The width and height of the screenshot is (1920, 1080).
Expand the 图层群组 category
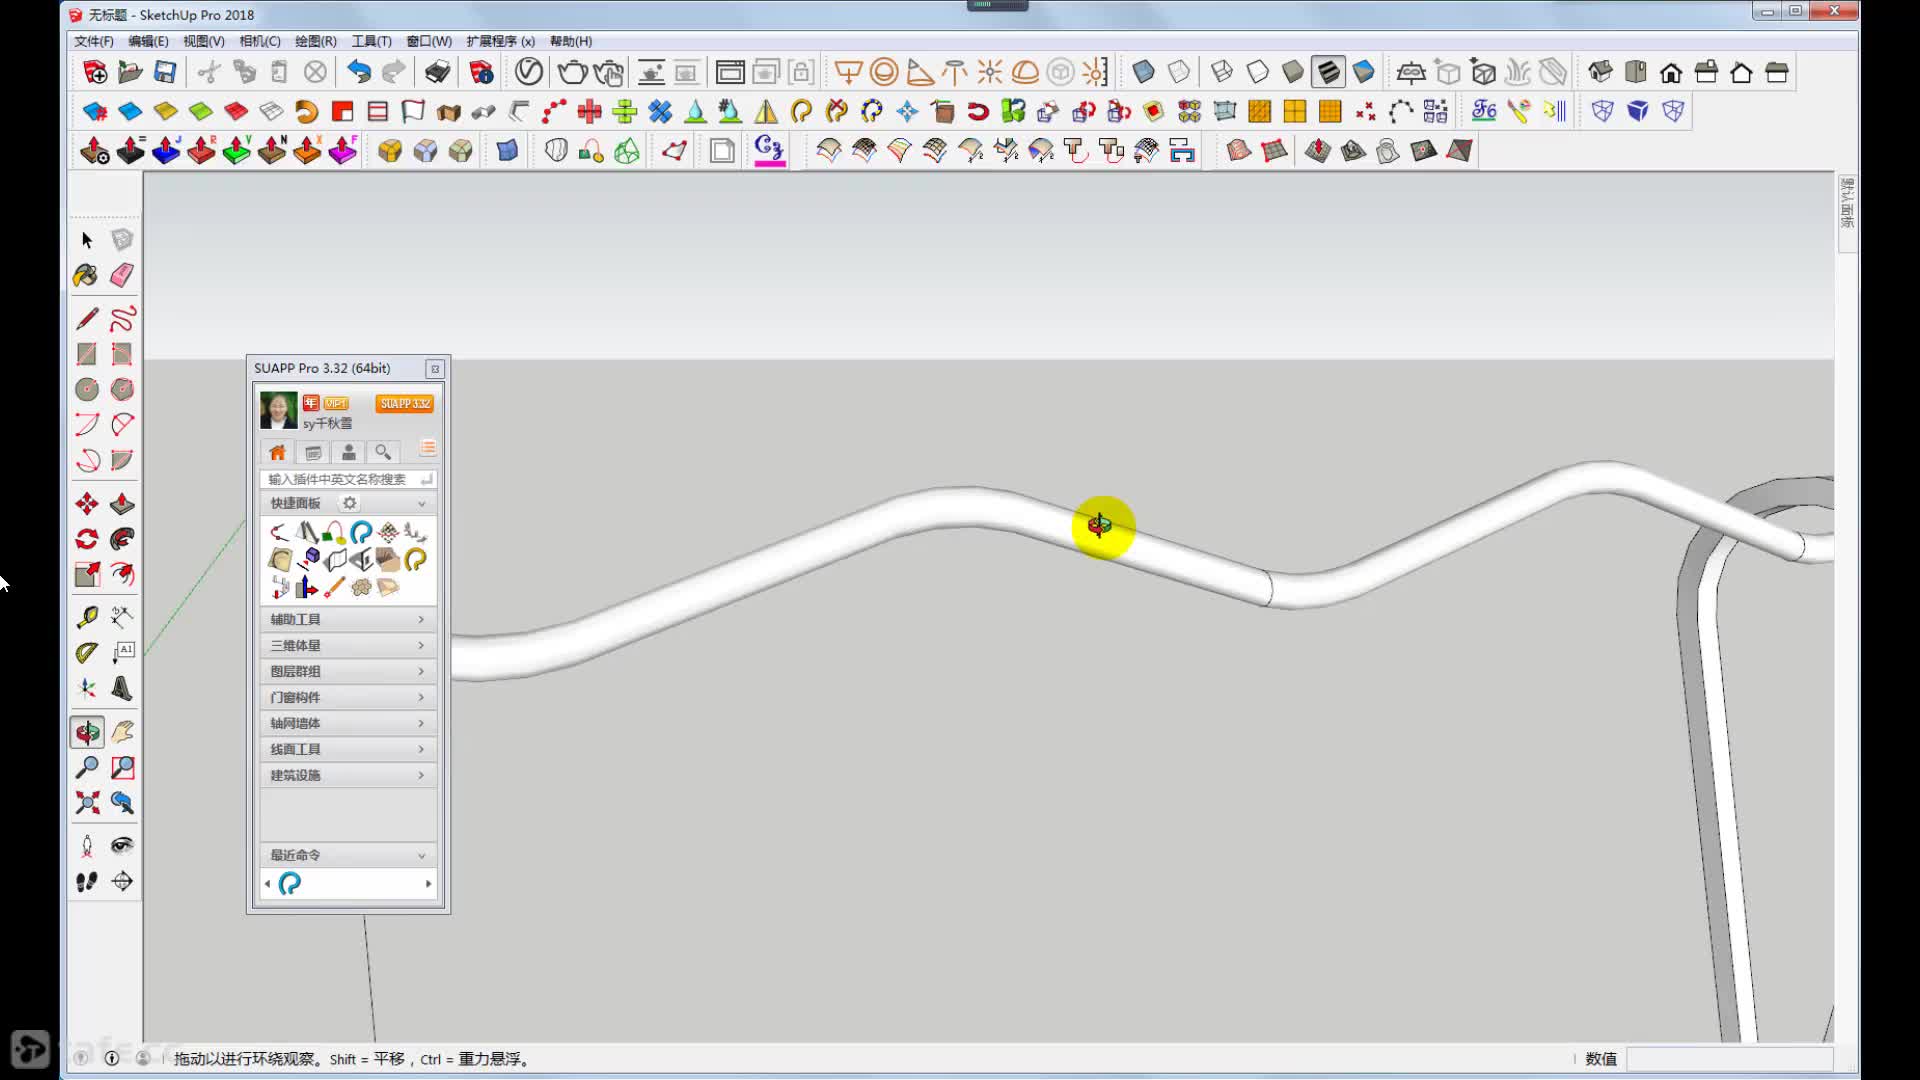pyautogui.click(x=348, y=672)
